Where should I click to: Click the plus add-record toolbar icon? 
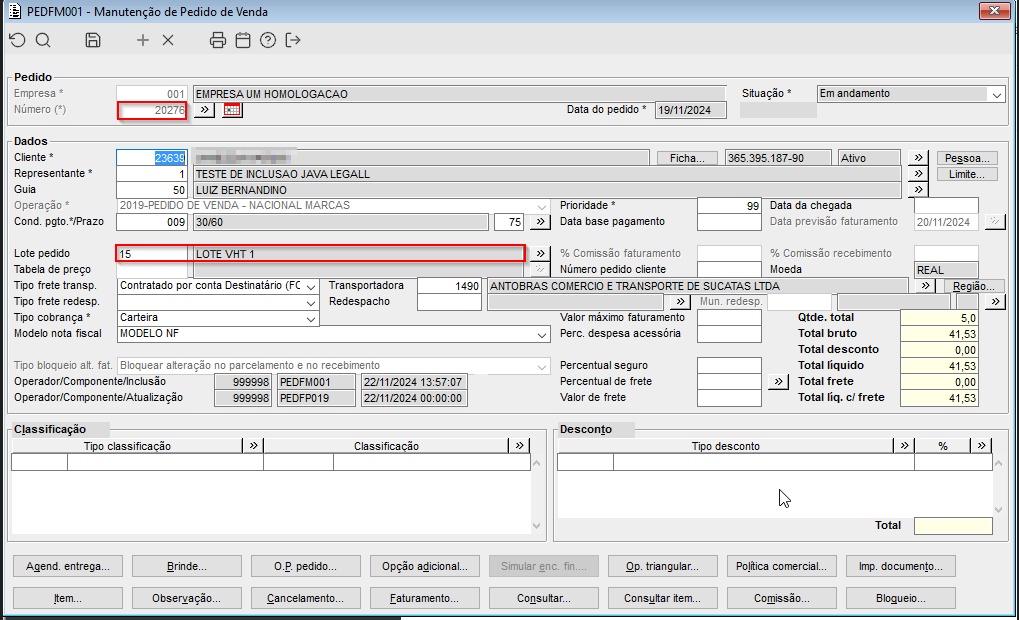(x=143, y=40)
